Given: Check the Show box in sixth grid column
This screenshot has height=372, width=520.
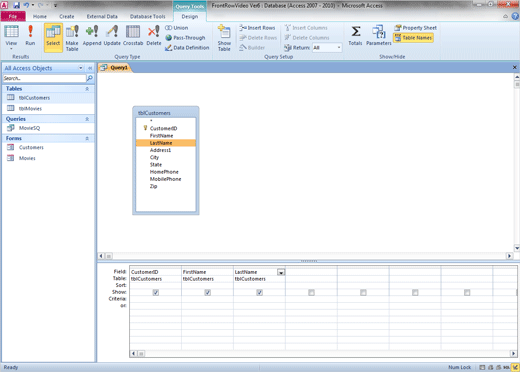Looking at the screenshot, I should point(415,292).
